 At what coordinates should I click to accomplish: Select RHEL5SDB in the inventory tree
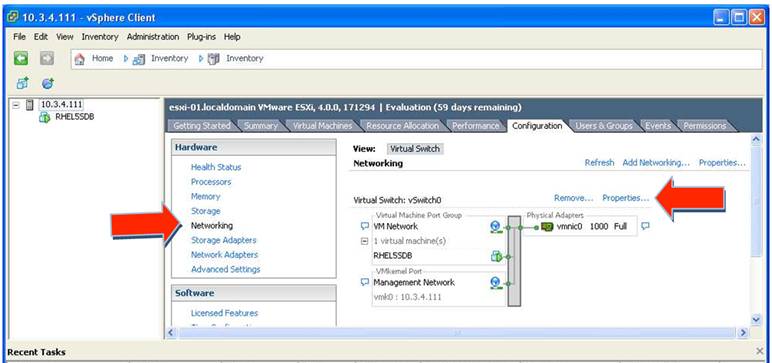75,117
